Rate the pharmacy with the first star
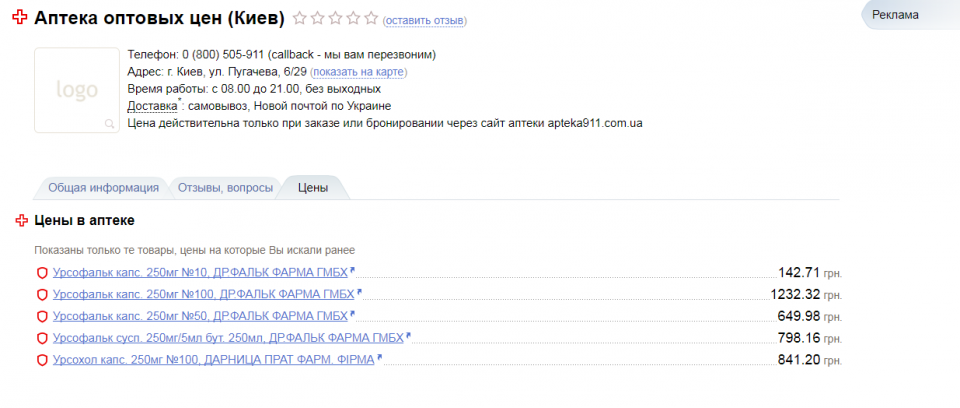 click(300, 19)
